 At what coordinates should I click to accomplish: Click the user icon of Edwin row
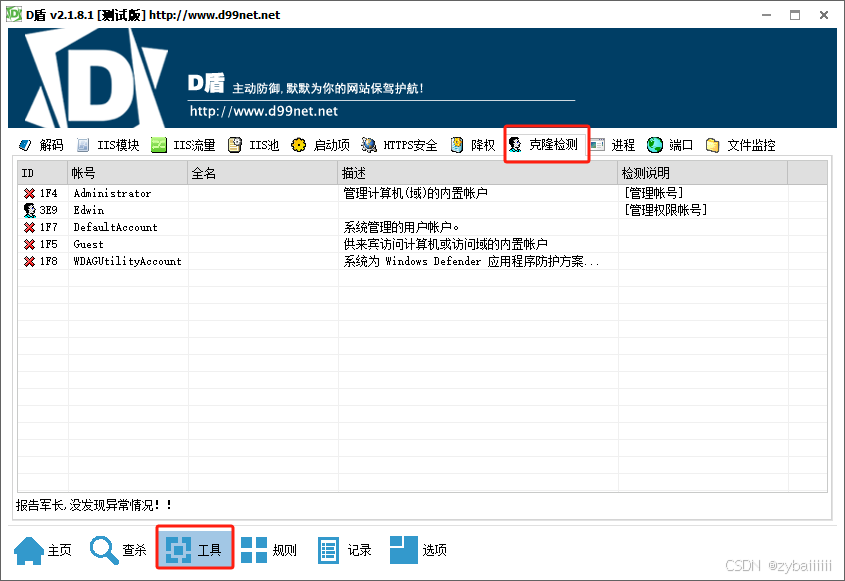30,210
